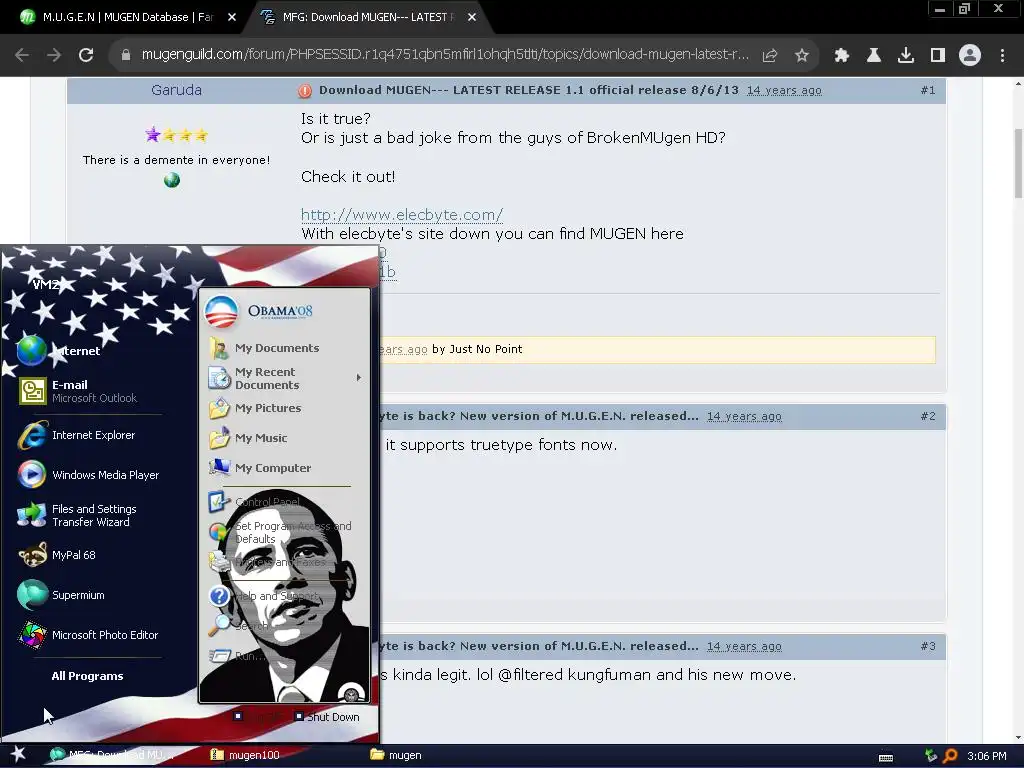1024x768 pixels.
Task: Open browser three-dot menu
Action: coord(1002,56)
